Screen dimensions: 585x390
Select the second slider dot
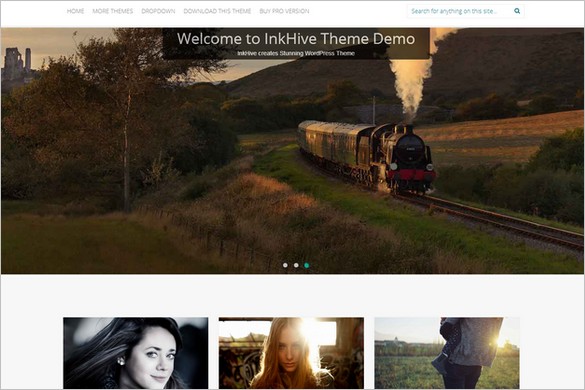click(296, 265)
